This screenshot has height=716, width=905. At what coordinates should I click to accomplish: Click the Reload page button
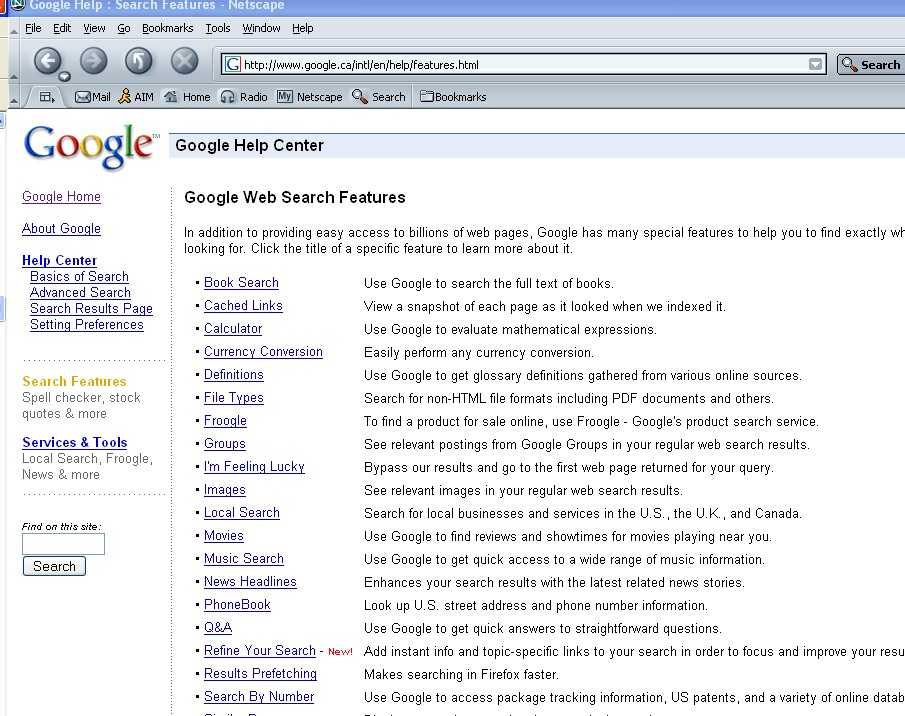139,60
